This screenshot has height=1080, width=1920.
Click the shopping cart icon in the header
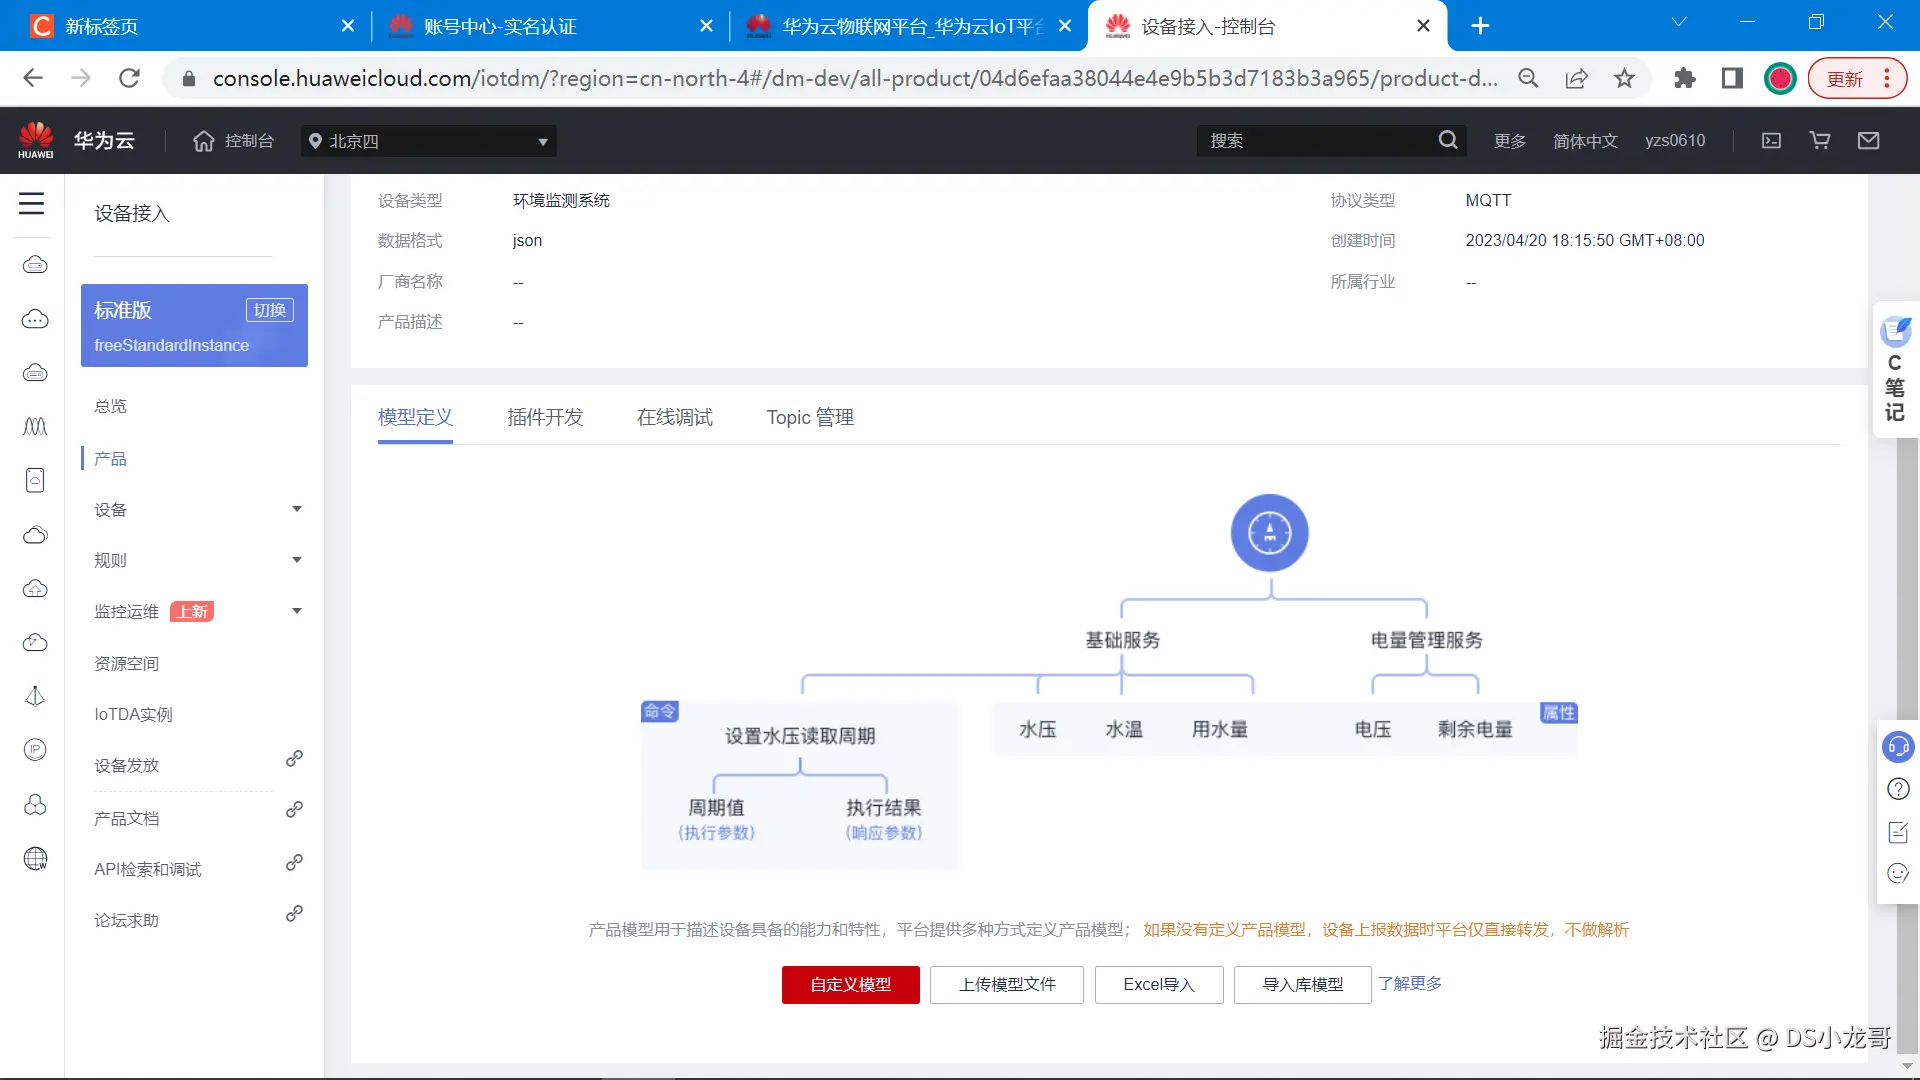[1820, 141]
